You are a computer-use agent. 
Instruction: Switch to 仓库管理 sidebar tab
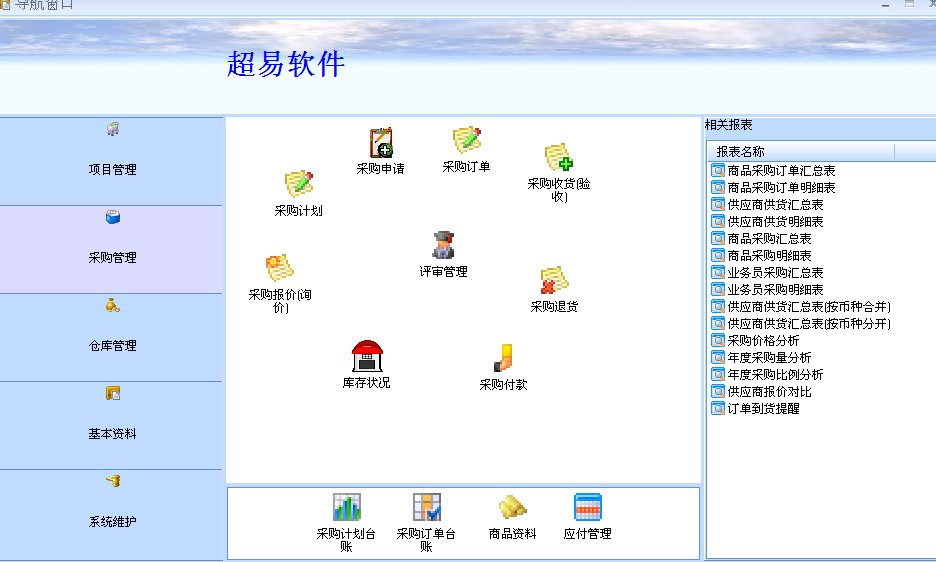click(x=112, y=337)
